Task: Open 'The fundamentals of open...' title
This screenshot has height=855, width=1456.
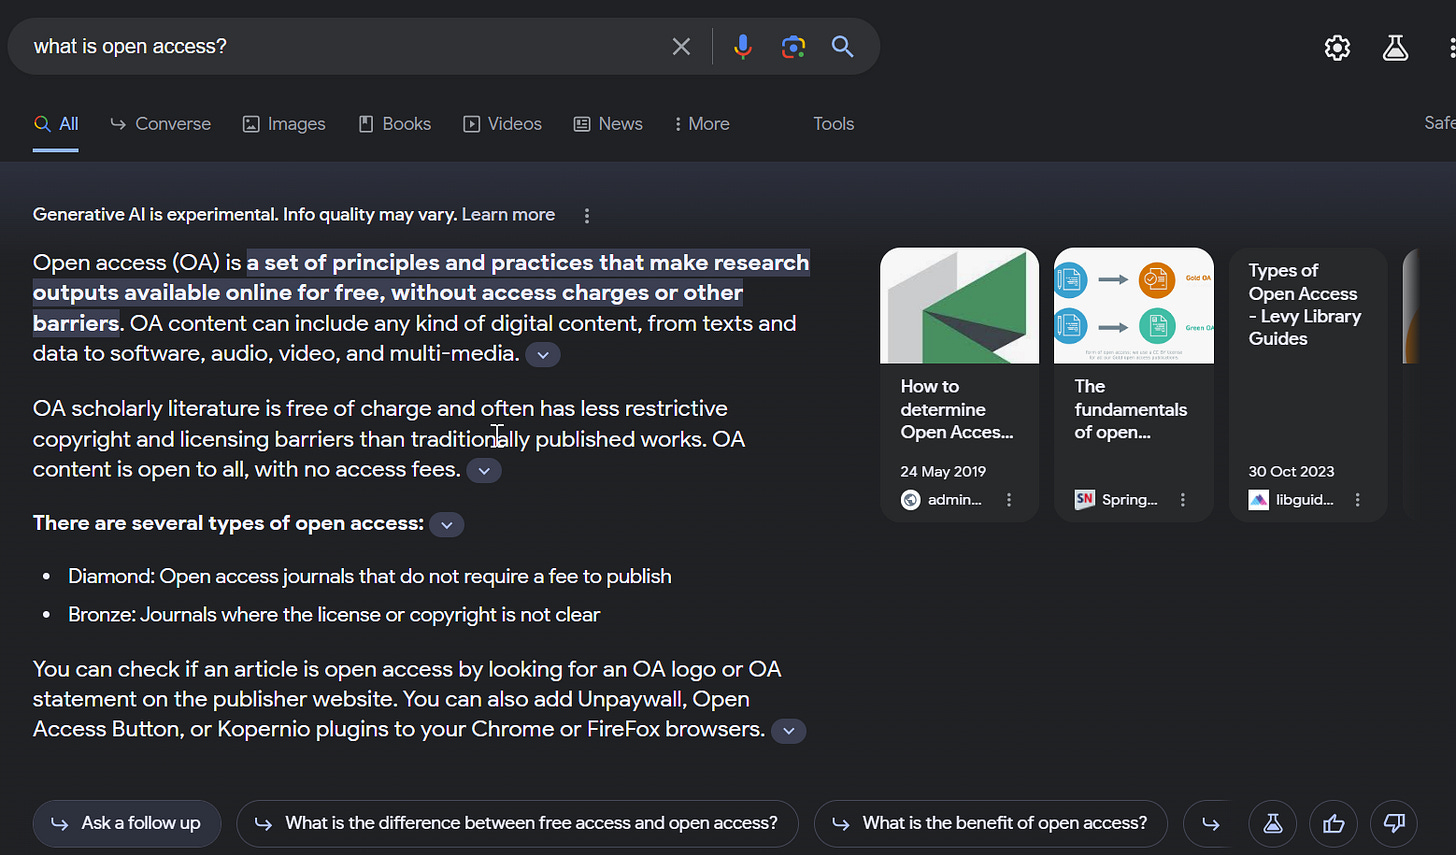Action: pos(1131,409)
